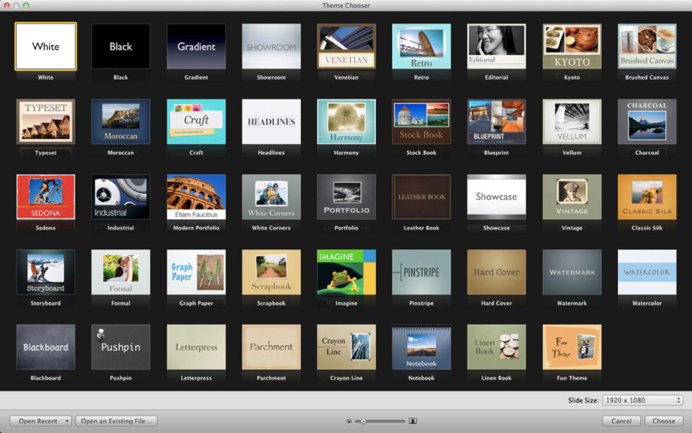This screenshot has height=433, width=692.
Task: Click the large thumbnail size icon
Action: [x=413, y=421]
